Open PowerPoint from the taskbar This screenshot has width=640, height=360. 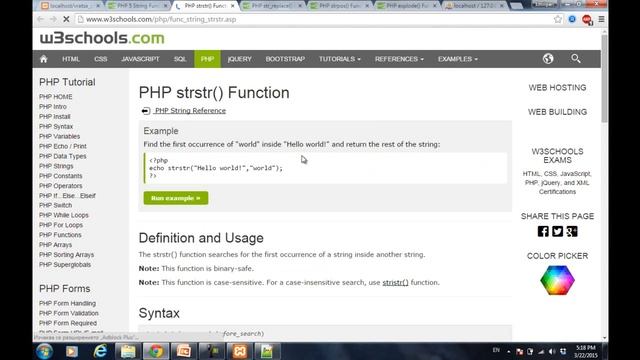point(183,351)
